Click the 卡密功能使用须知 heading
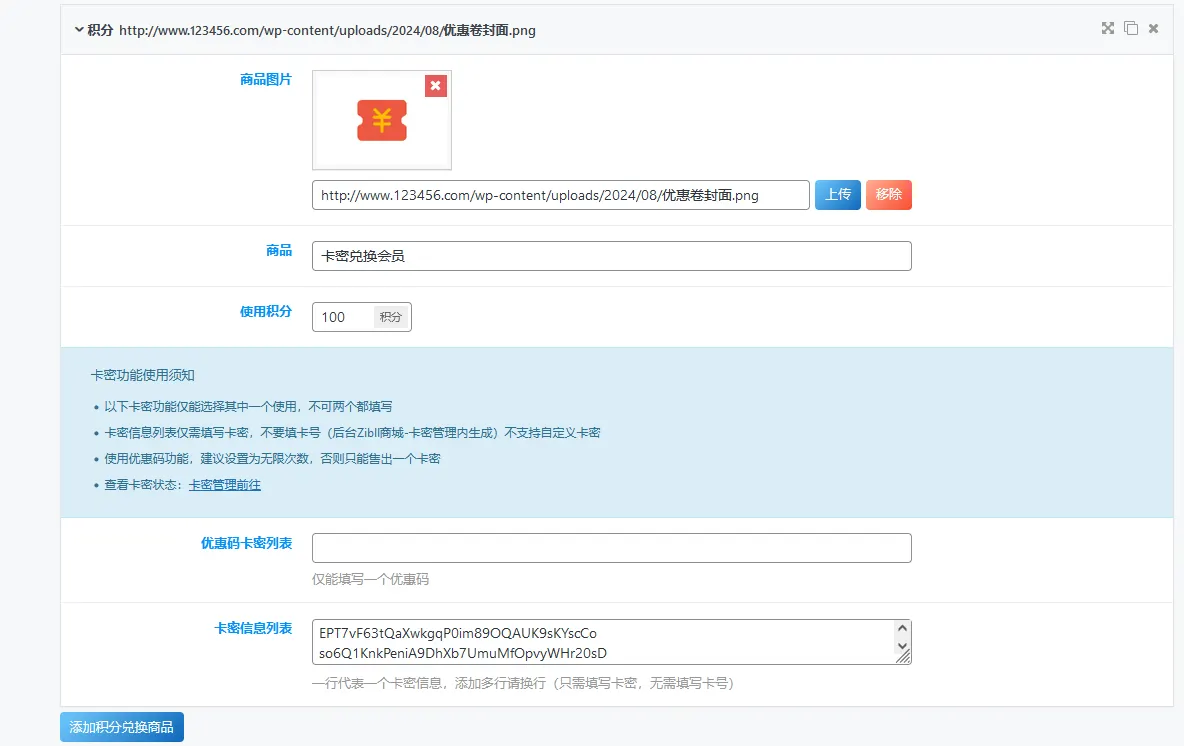The width and height of the screenshot is (1184, 746). tap(143, 375)
